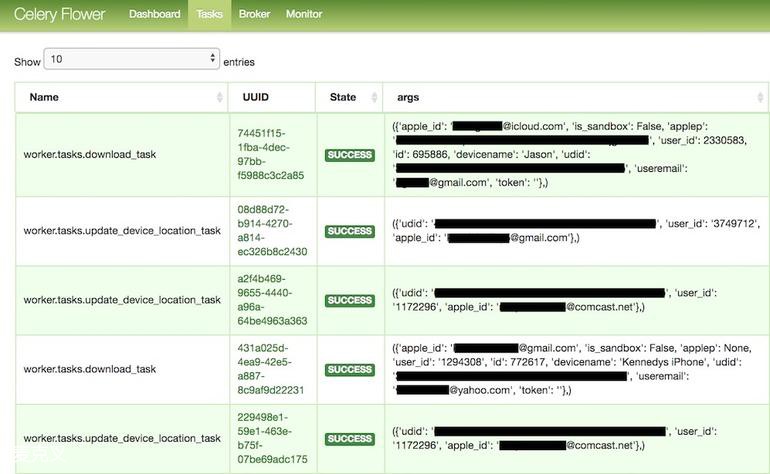The height and width of the screenshot is (474, 770).
Task: Open task UUID 74451f15-1fba-4dec link
Action: pyautogui.click(x=271, y=154)
